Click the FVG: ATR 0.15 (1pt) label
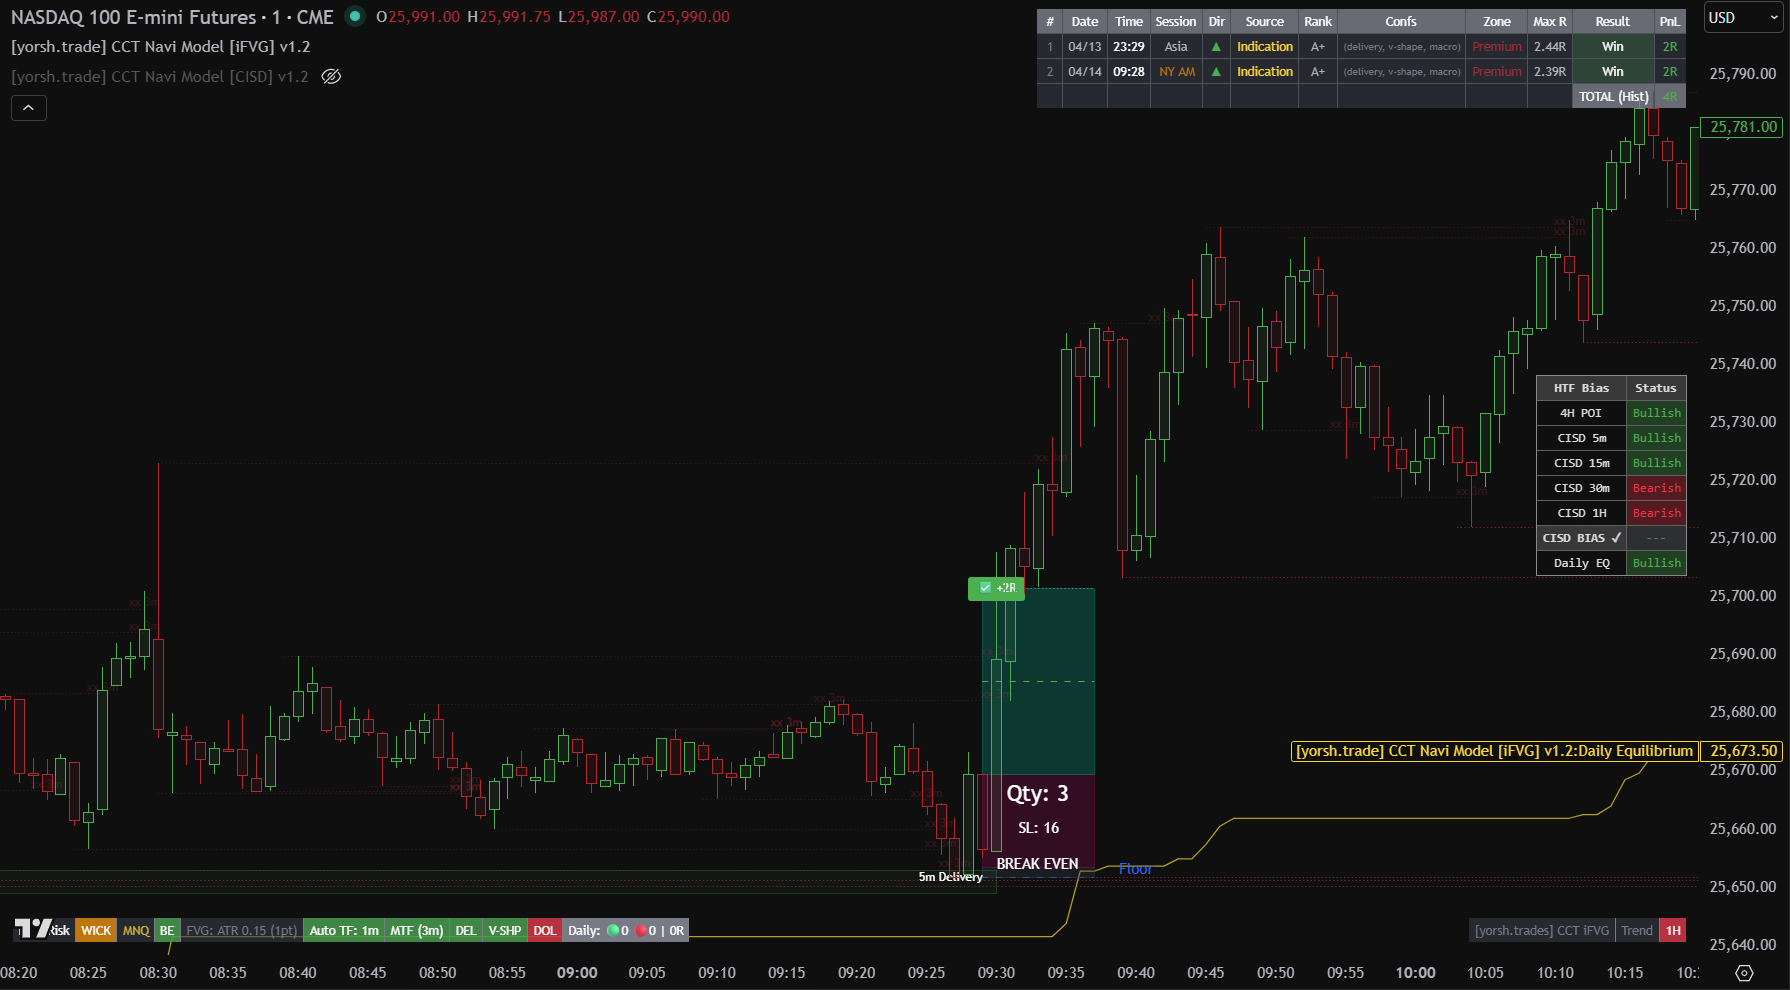 point(241,930)
